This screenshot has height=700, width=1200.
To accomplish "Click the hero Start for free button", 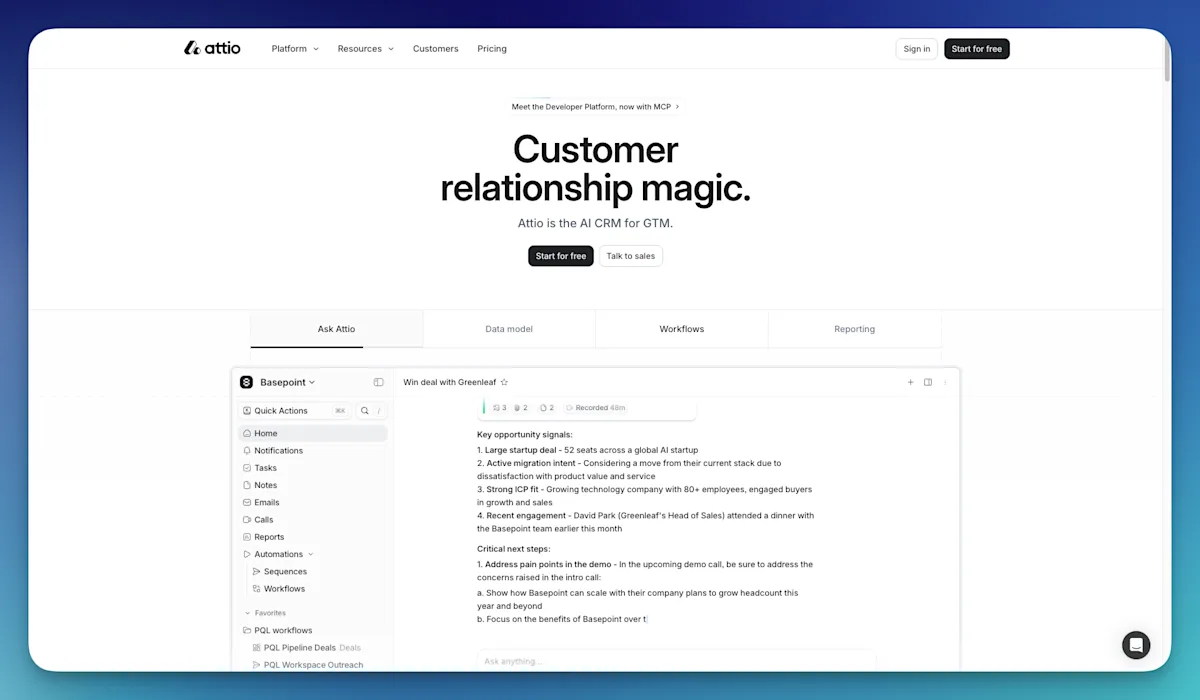I will click(561, 256).
